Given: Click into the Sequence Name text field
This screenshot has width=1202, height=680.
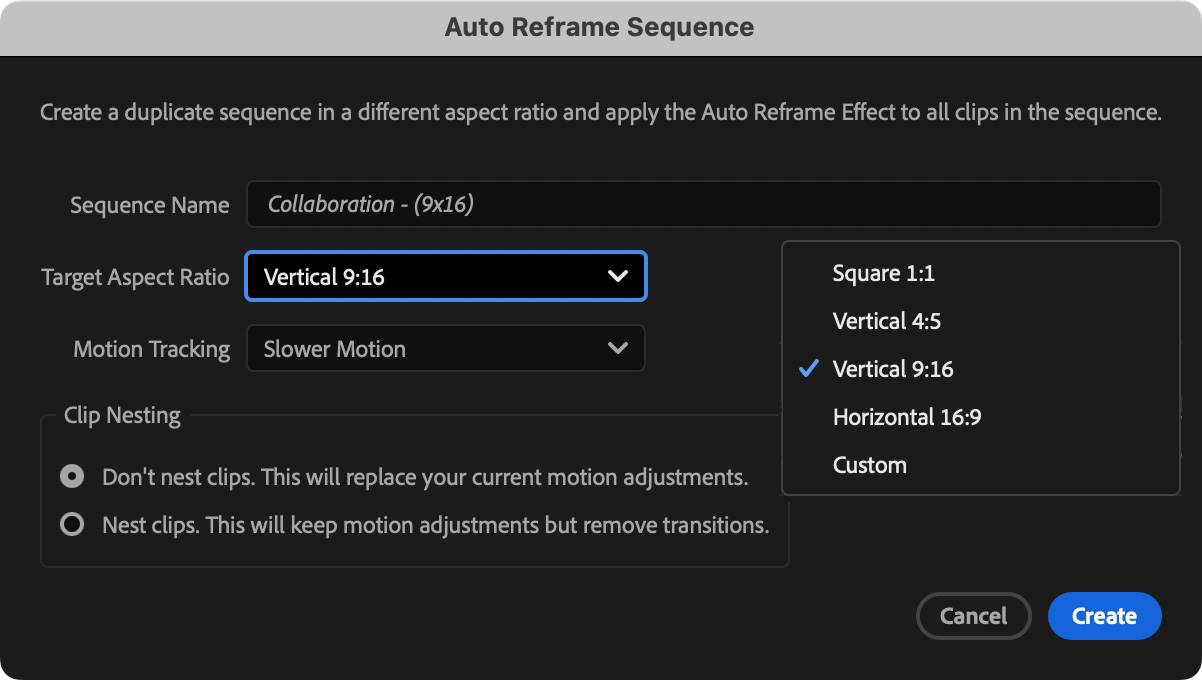Looking at the screenshot, I should pos(703,204).
